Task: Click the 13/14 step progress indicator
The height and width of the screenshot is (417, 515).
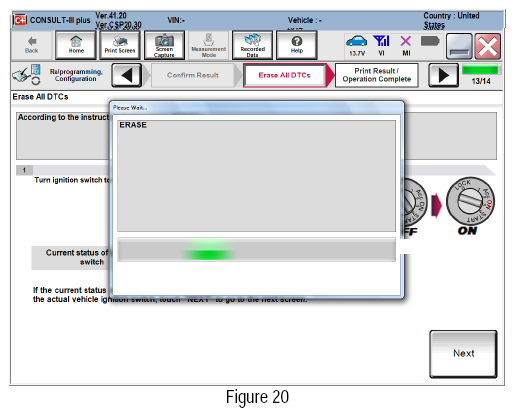Action: tap(481, 75)
